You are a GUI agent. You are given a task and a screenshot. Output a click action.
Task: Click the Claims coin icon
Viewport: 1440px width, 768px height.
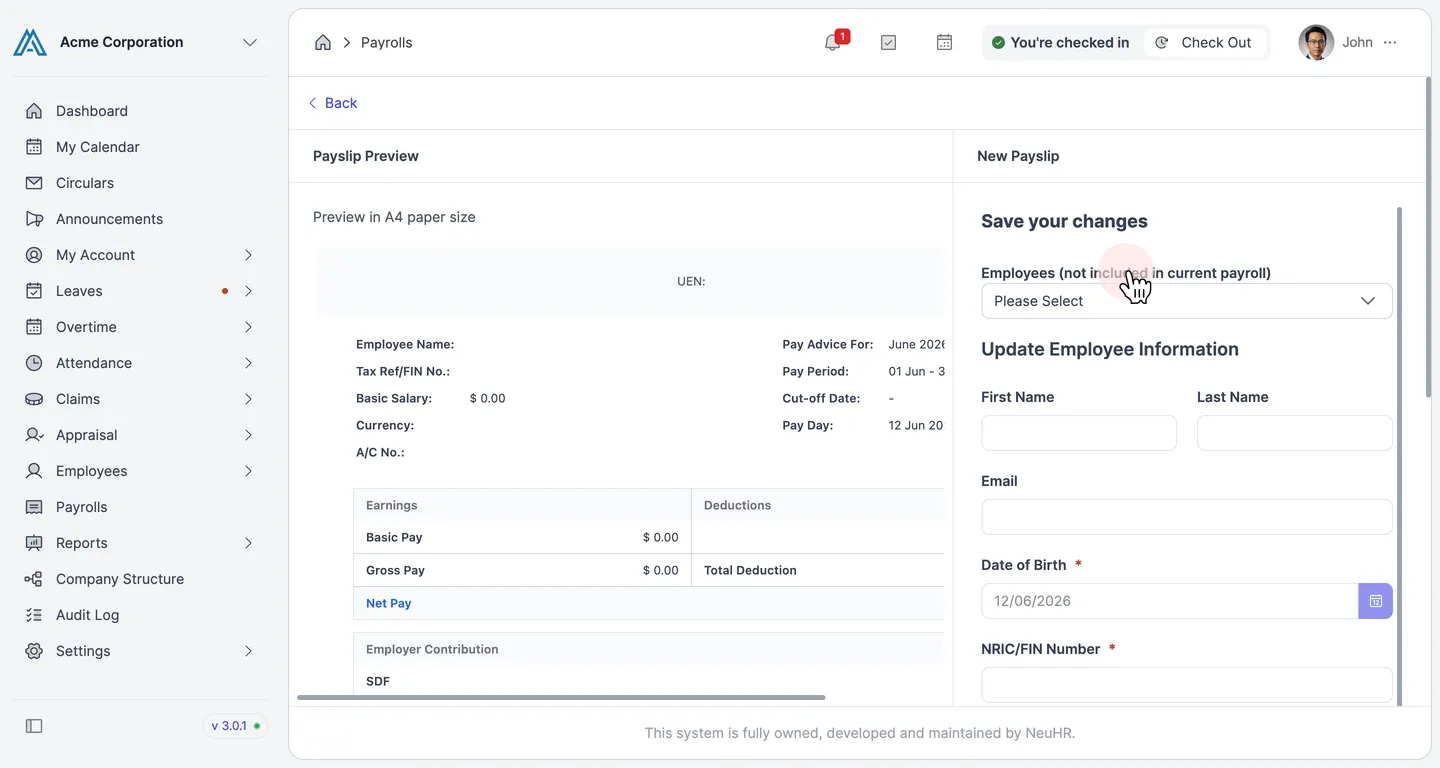(x=34, y=399)
